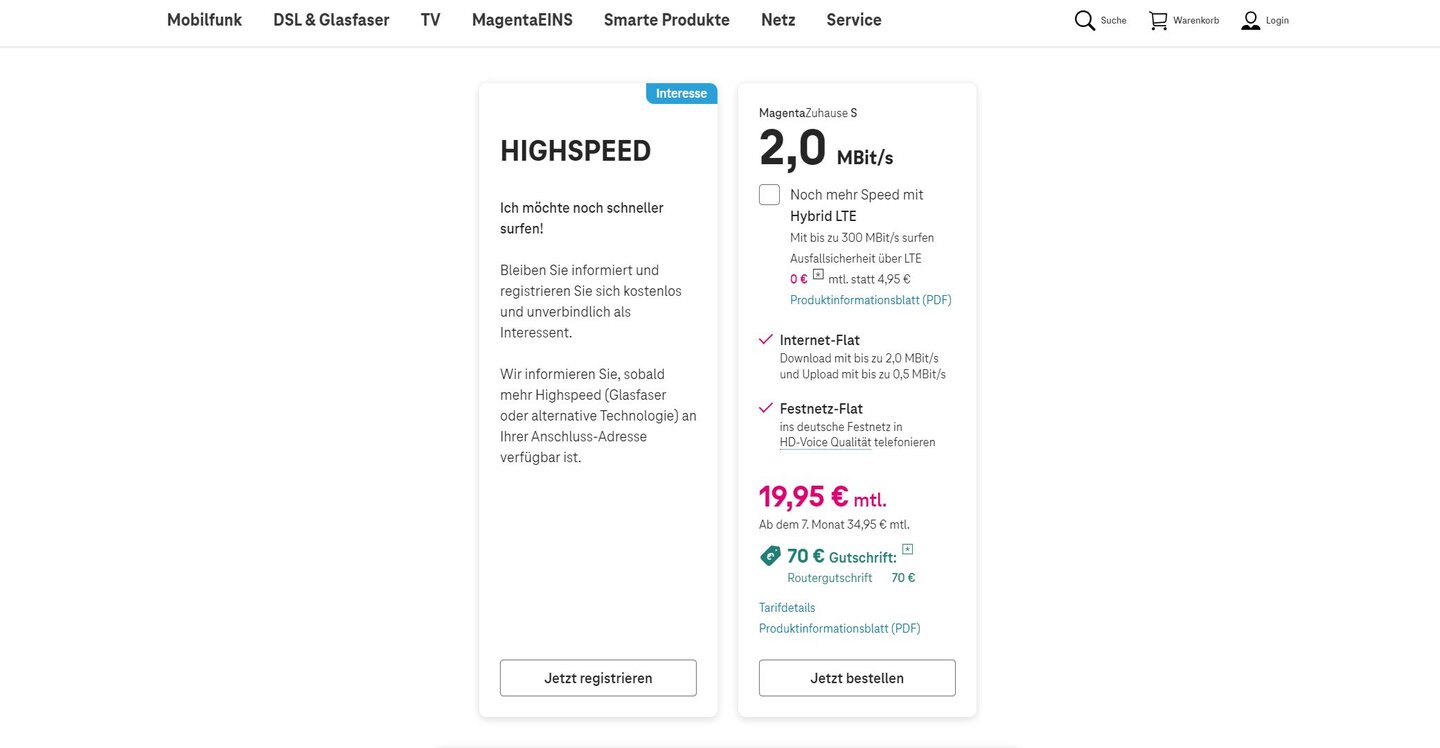Go to the Netz menu
1440x748 pixels.
[778, 20]
